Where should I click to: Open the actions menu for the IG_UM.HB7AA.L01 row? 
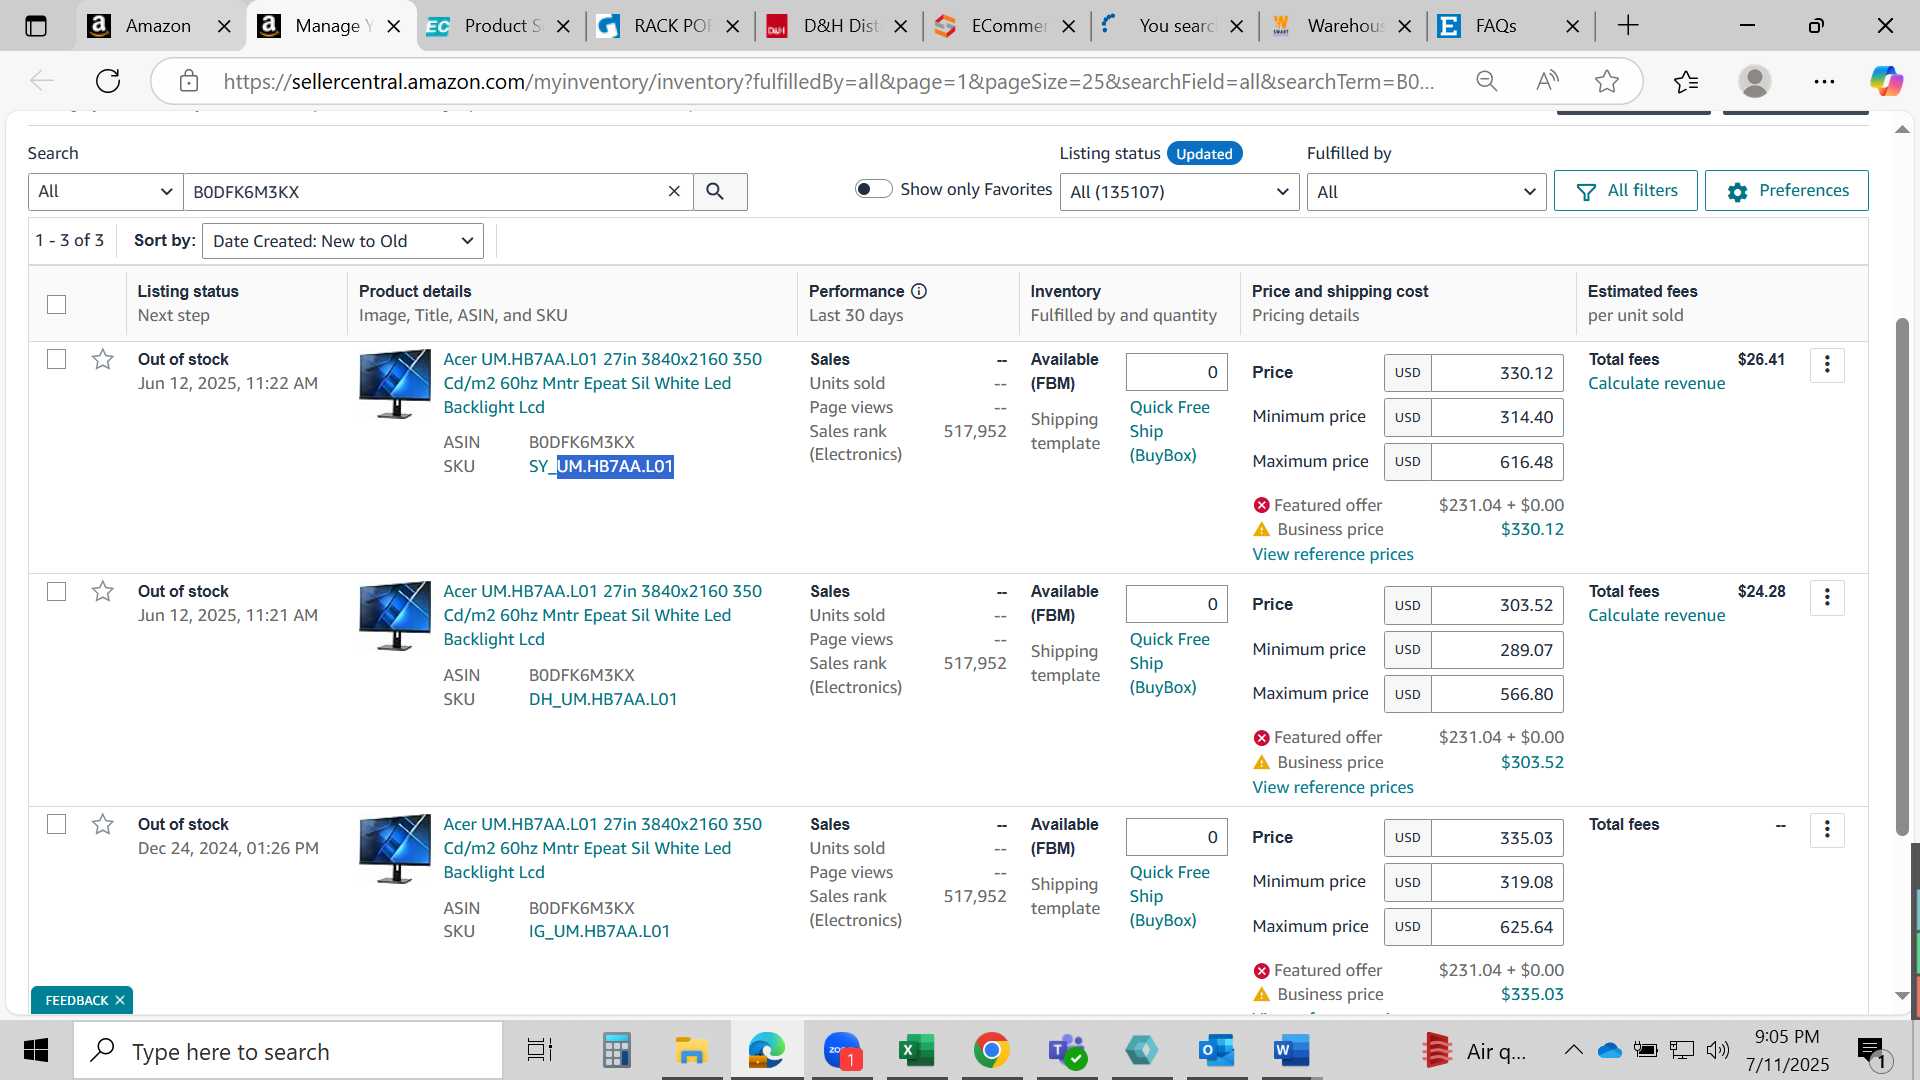[1827, 829]
